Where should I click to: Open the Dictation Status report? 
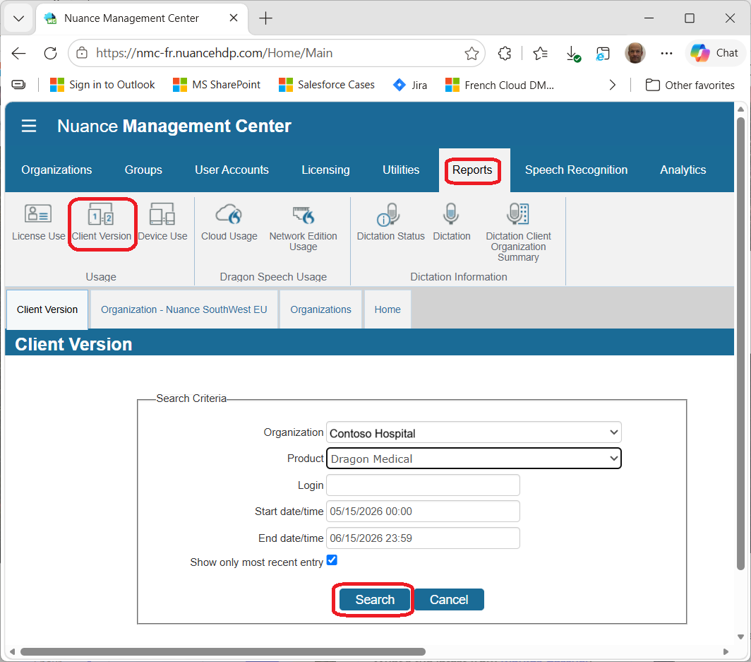pos(390,222)
